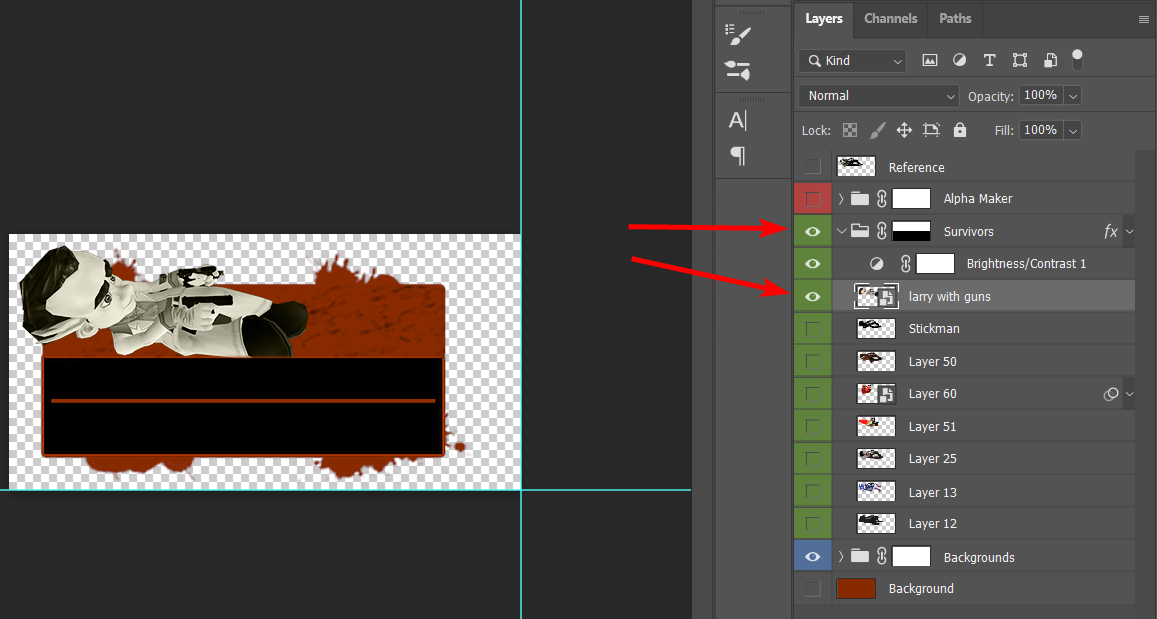1157x619 pixels.
Task: Hide the Backgrounds group
Action: pos(812,557)
